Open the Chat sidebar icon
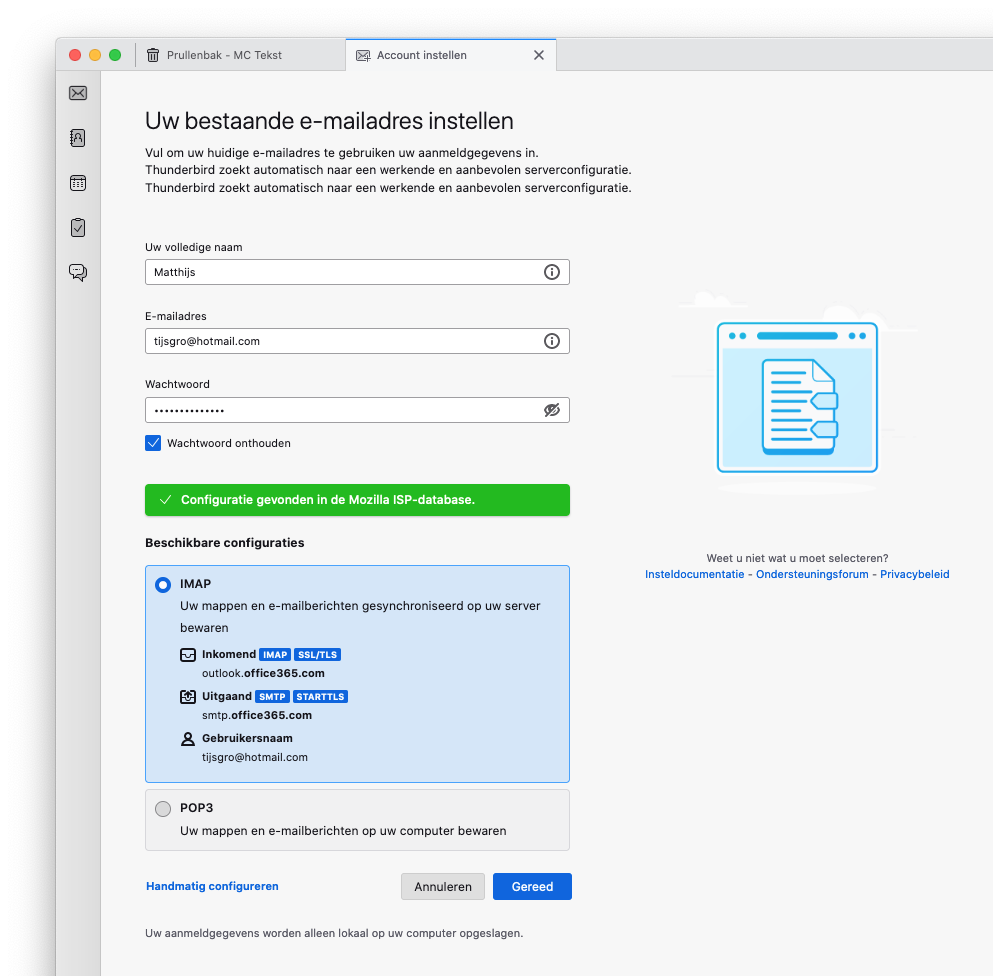The image size is (993, 976). click(78, 272)
